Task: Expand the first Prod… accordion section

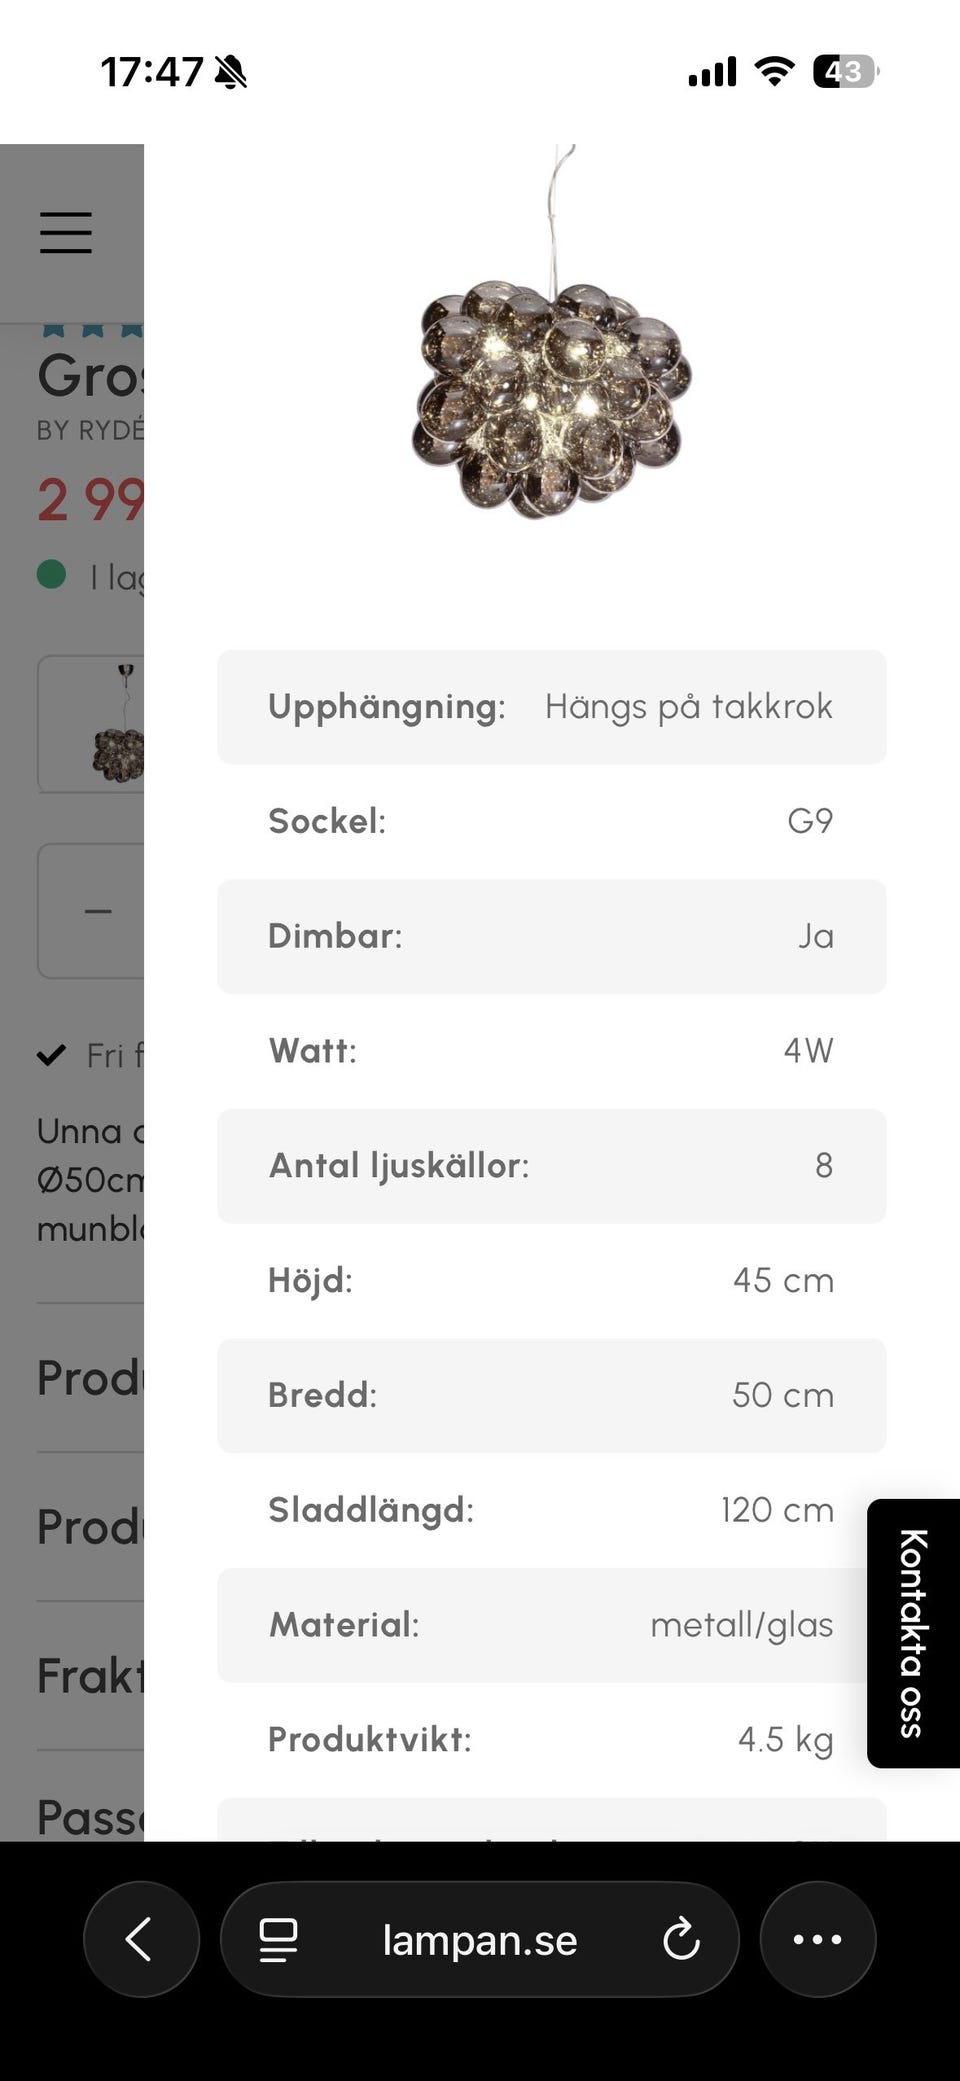Action: pos(90,1378)
